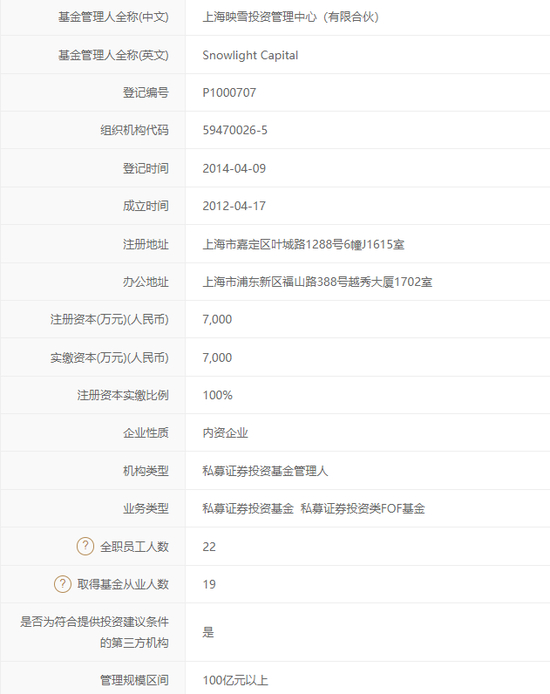Screen dimensions: 550x694
Task: Click the business type 私募证券投资类FOF基金
Action: (363, 509)
